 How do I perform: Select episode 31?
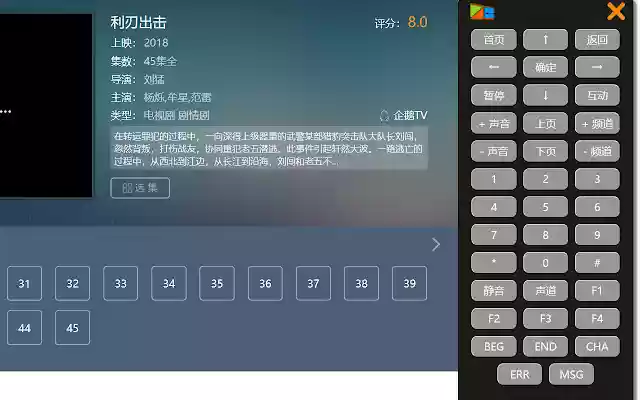click(24, 284)
